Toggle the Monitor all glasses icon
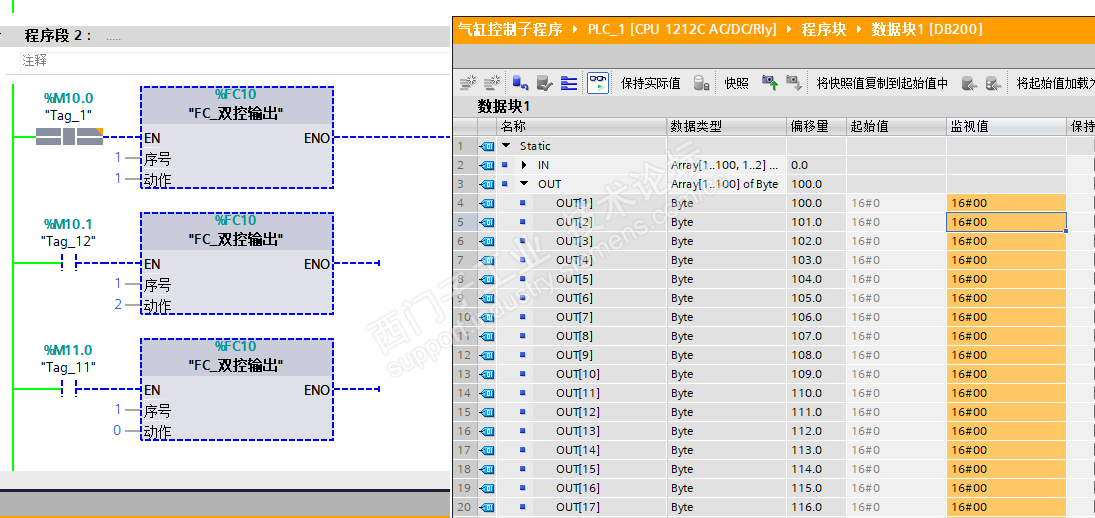Image resolution: width=1095 pixels, height=518 pixels. pos(597,83)
